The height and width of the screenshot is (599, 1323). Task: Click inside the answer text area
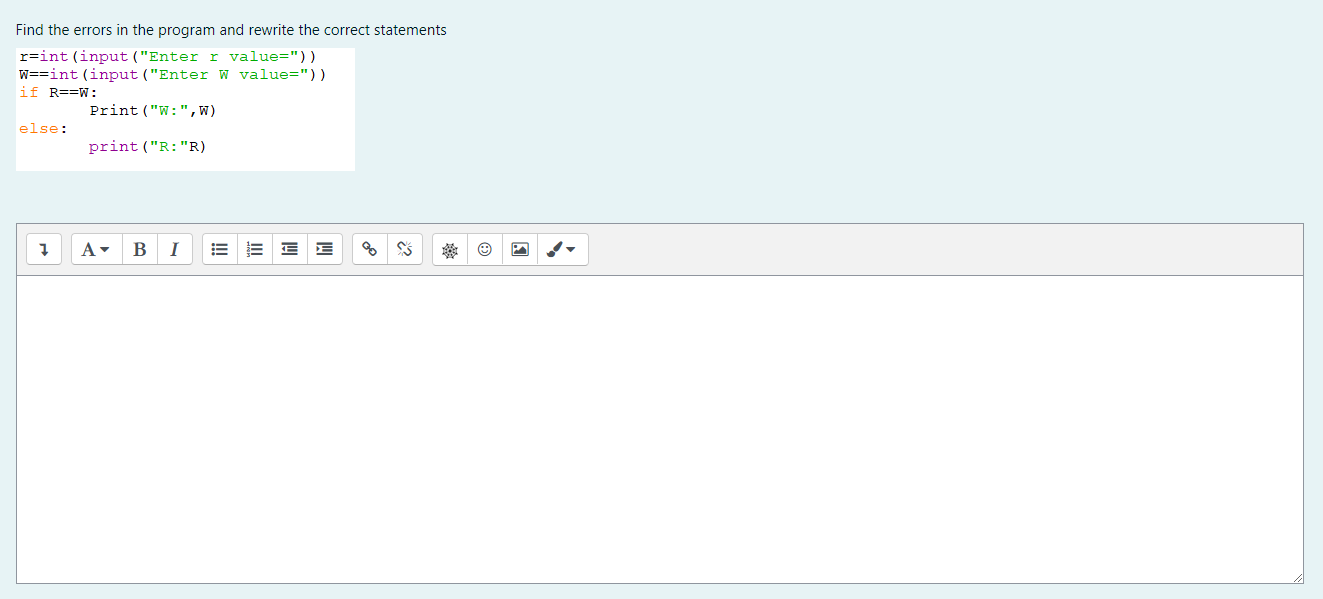[x=660, y=429]
